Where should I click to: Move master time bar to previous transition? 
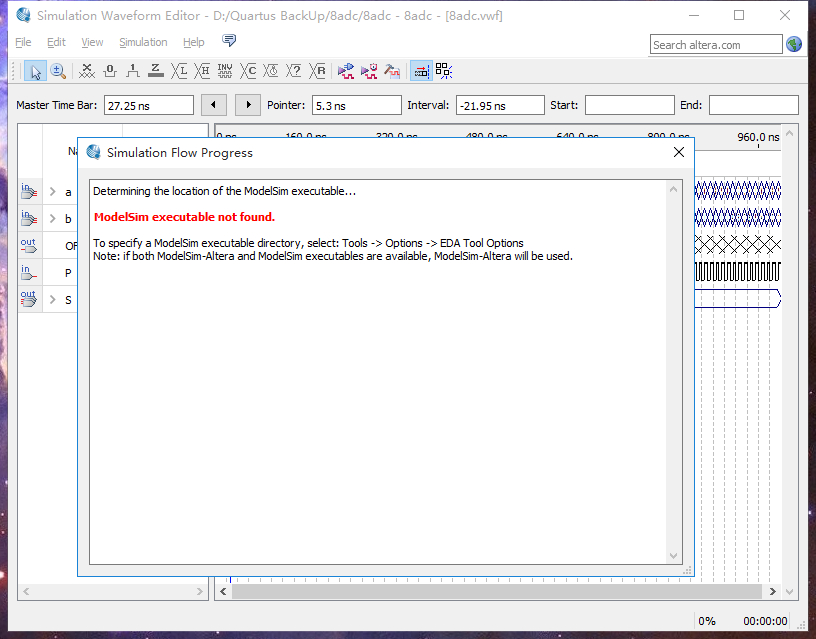tap(213, 105)
